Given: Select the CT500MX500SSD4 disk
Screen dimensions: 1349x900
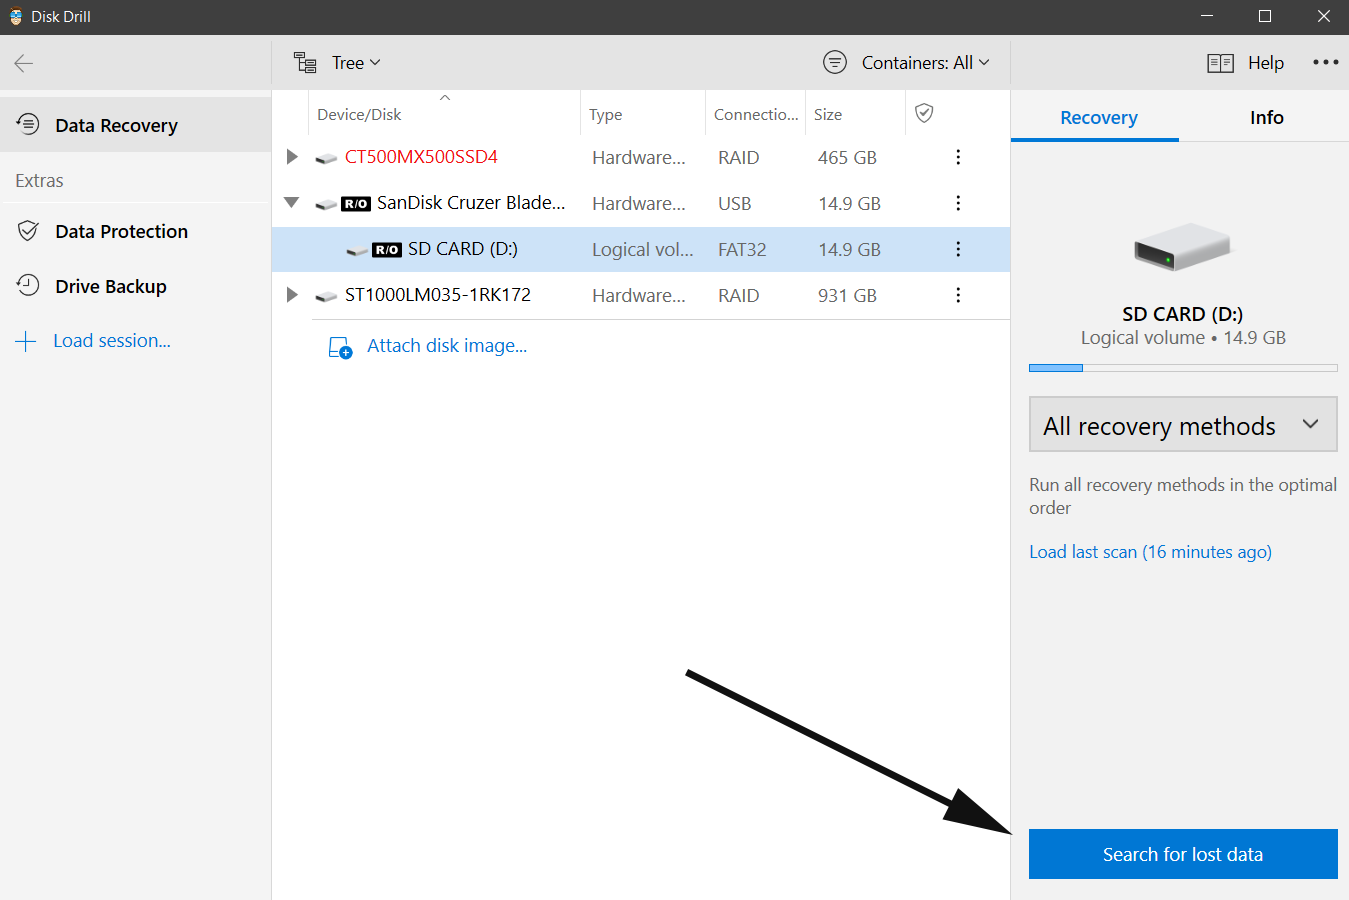Looking at the screenshot, I should 421,157.
